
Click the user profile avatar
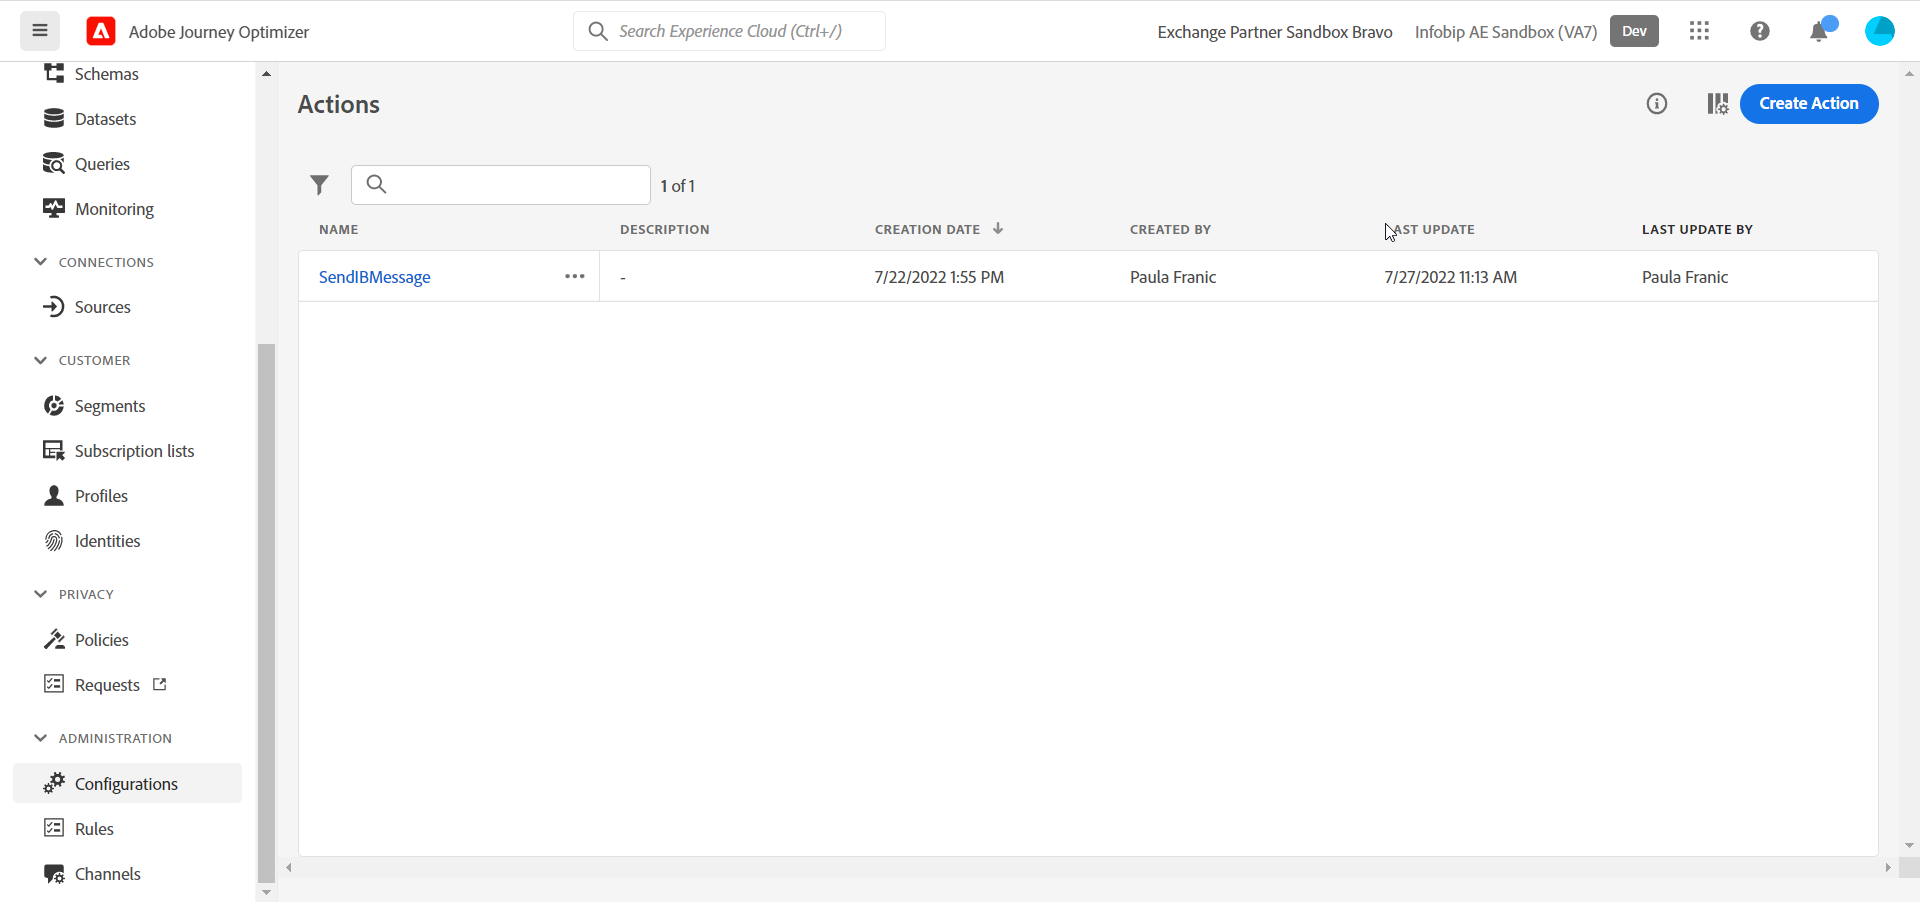click(x=1879, y=31)
